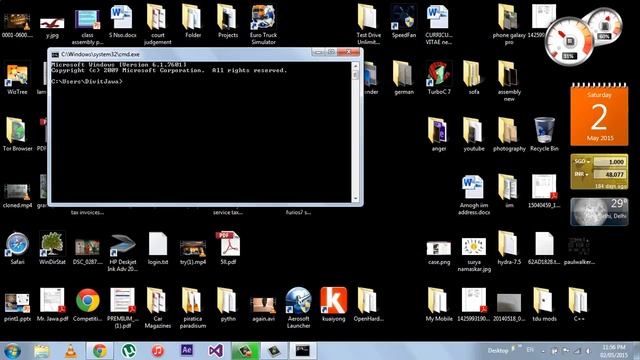Image resolution: width=640 pixels, height=360 pixels.
Task: Launch After Effects from the taskbar
Action: 187,351
